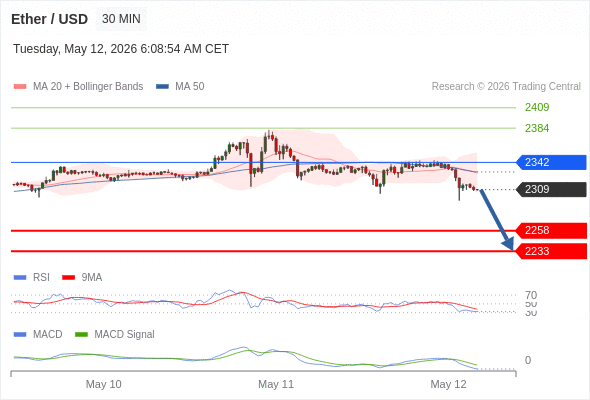Click the RSI legend label

point(41,278)
